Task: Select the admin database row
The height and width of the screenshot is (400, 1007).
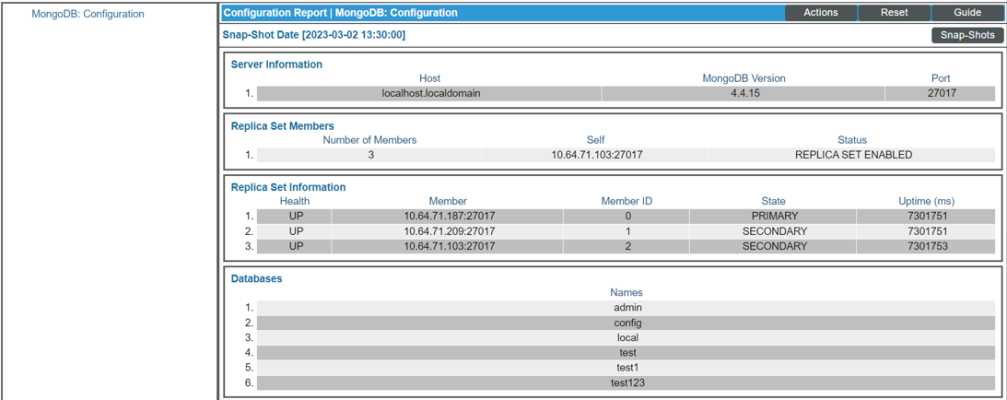Action: (626, 308)
